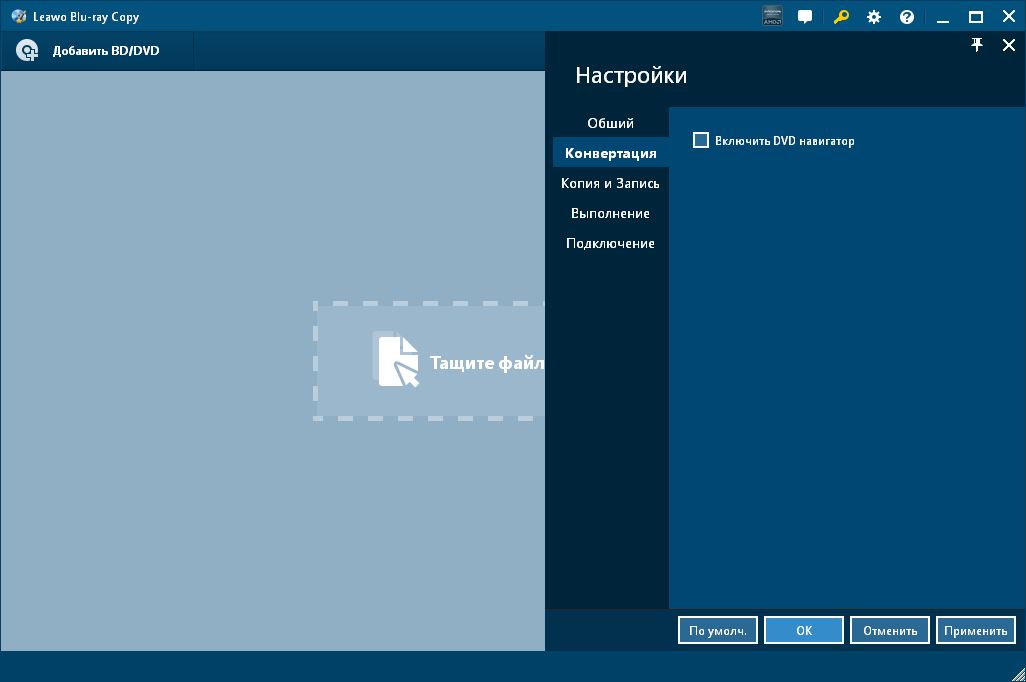Click the window resize grip corner
1026x682 pixels.
coord(1018,674)
